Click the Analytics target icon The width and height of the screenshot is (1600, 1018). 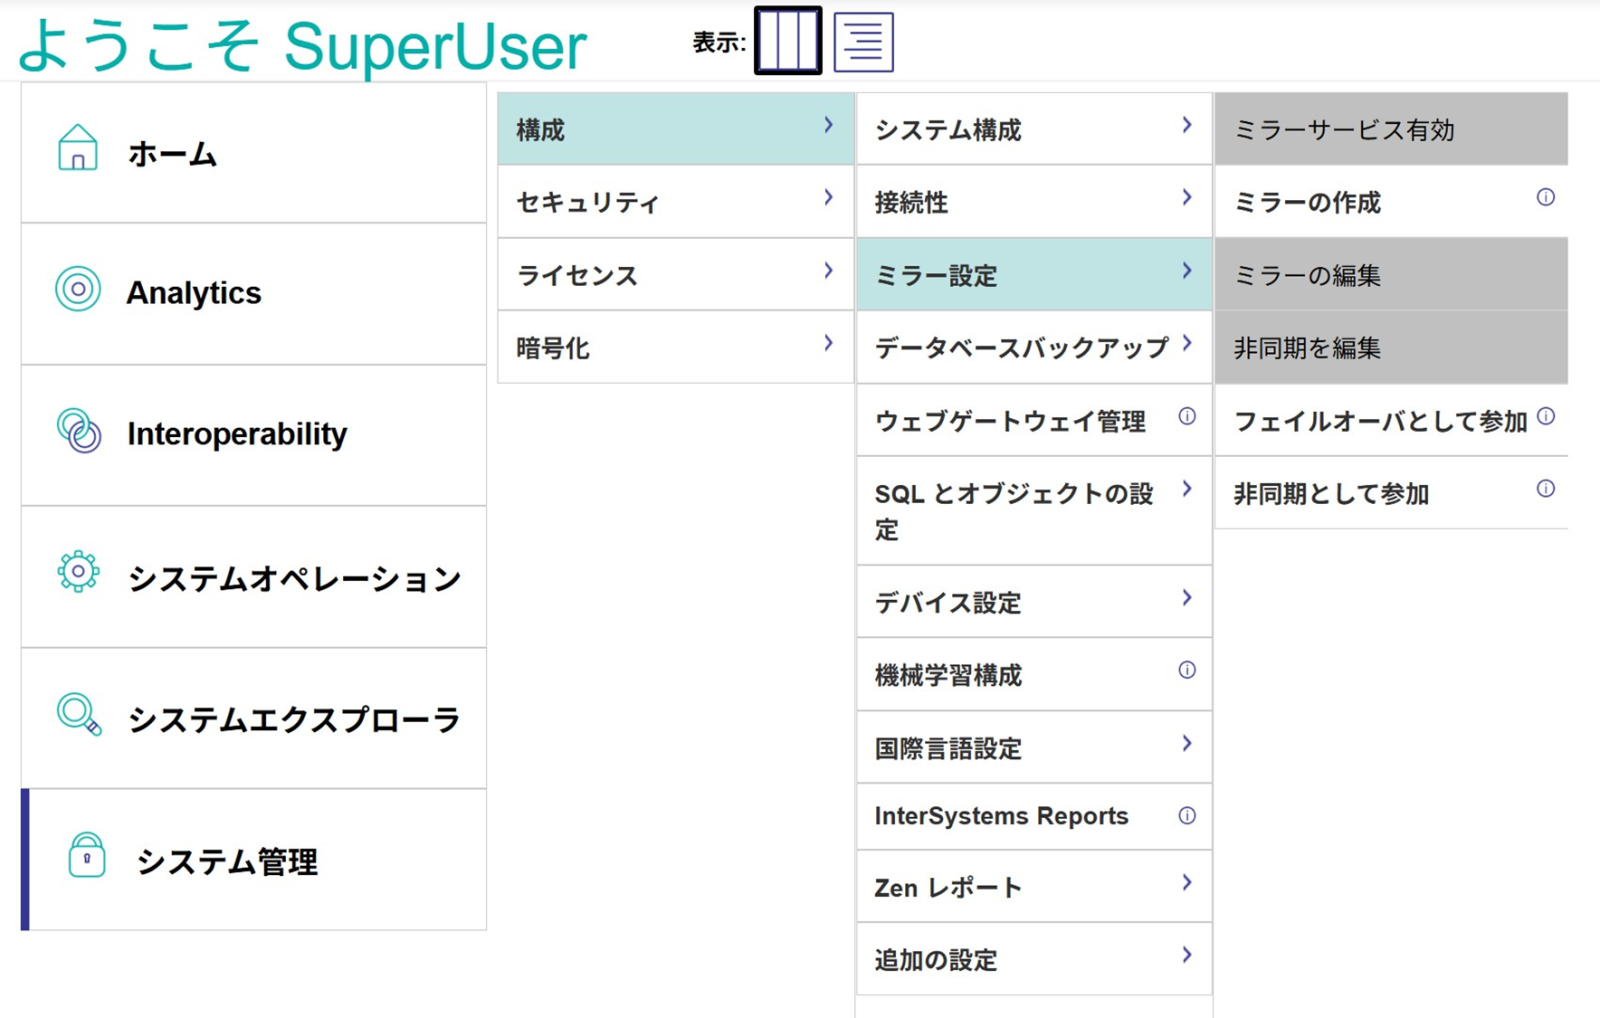[78, 290]
